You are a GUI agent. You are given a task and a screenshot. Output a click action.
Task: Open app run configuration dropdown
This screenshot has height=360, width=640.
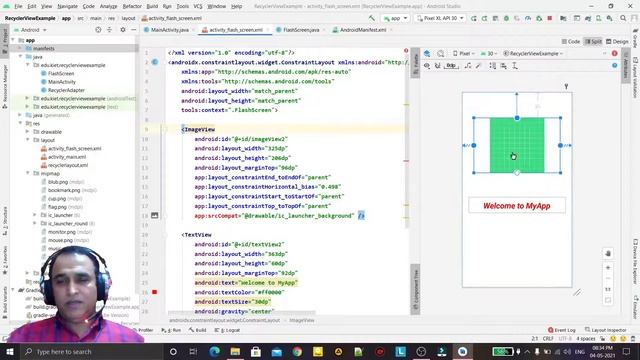click(395, 18)
